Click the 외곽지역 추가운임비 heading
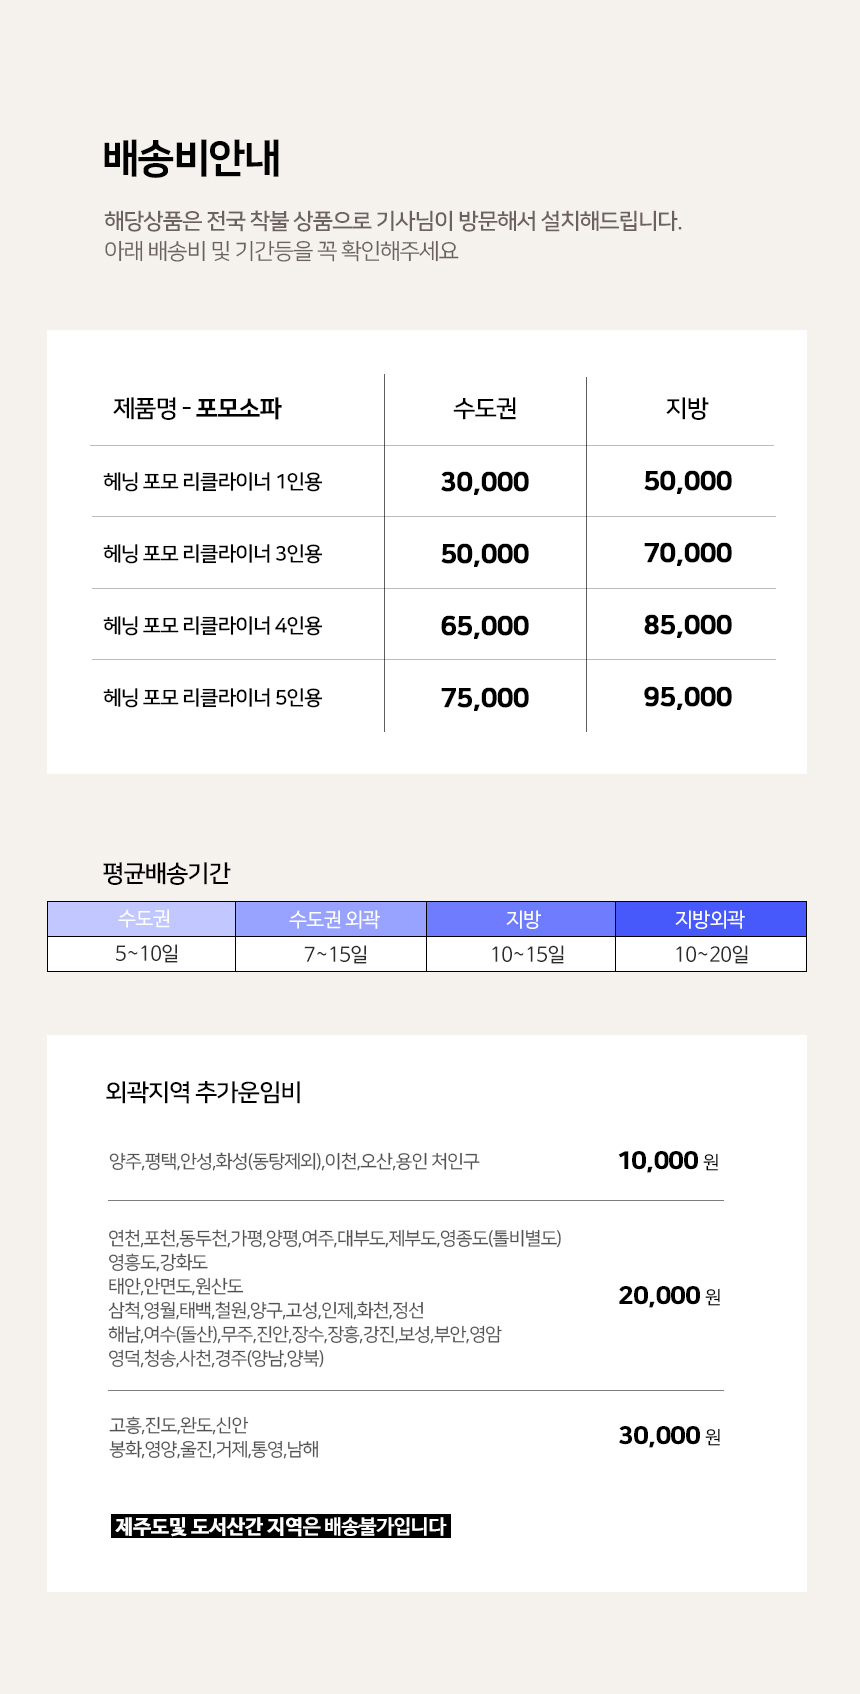860x1694 pixels. [203, 1092]
